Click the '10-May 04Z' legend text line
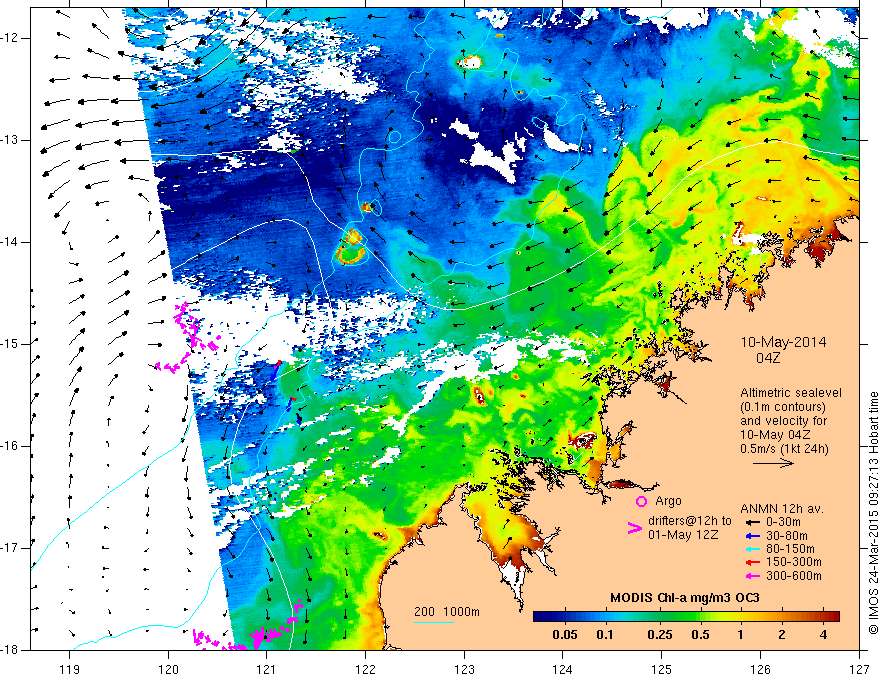Screen dimensions: 880x680 click(774, 435)
